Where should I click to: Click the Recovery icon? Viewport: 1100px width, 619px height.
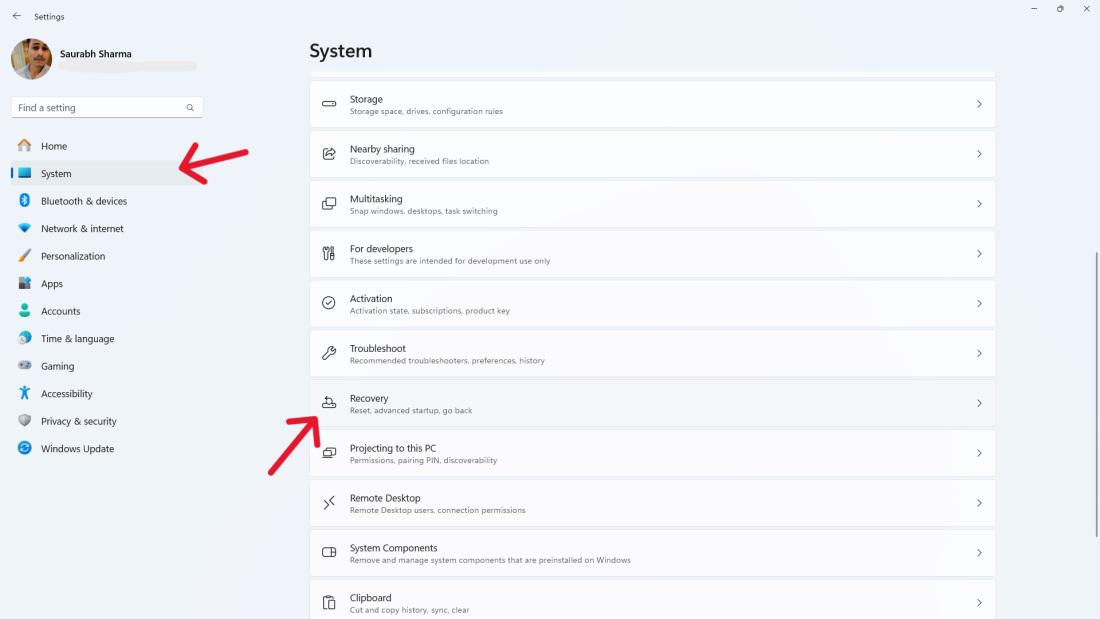(329, 403)
